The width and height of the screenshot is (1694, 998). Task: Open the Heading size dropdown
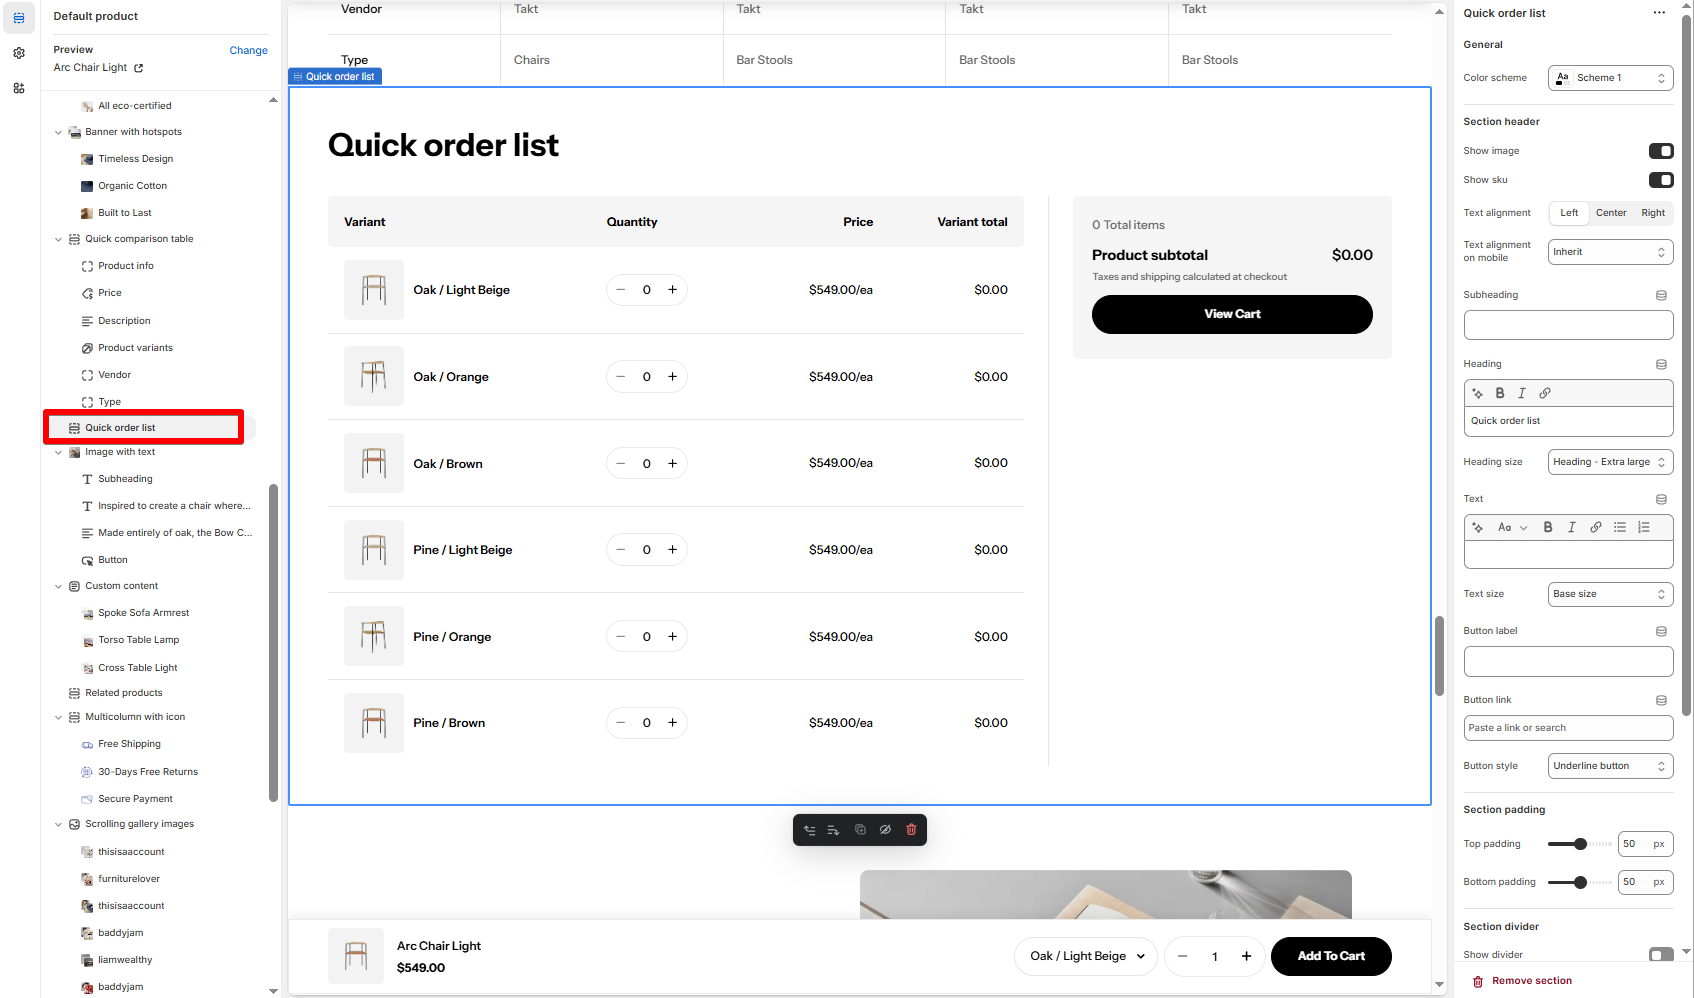click(1611, 462)
